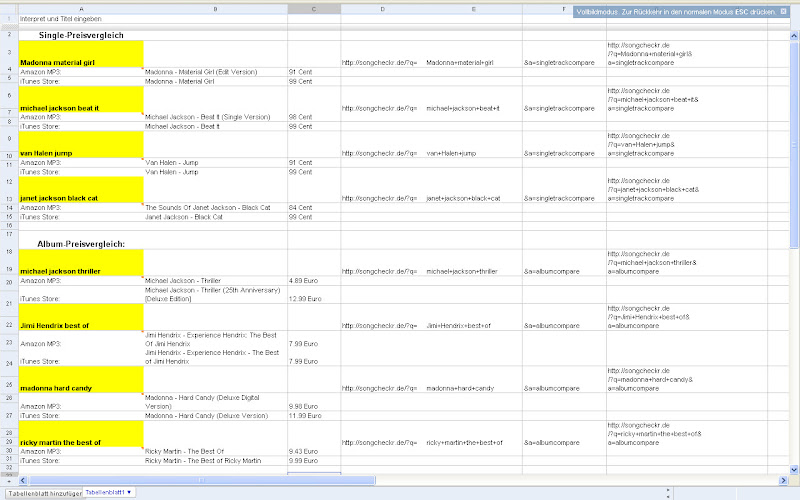Close the Vollbildmodus notification banner
The width and height of the screenshot is (800, 500).
783,11
